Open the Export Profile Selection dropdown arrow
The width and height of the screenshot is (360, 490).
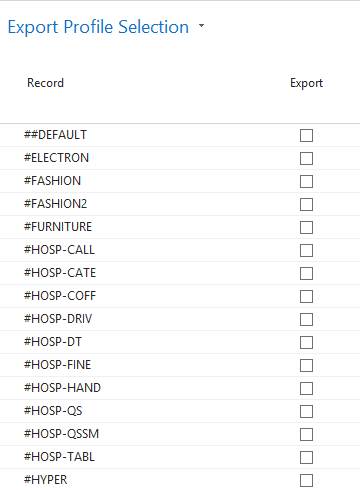[201, 26]
